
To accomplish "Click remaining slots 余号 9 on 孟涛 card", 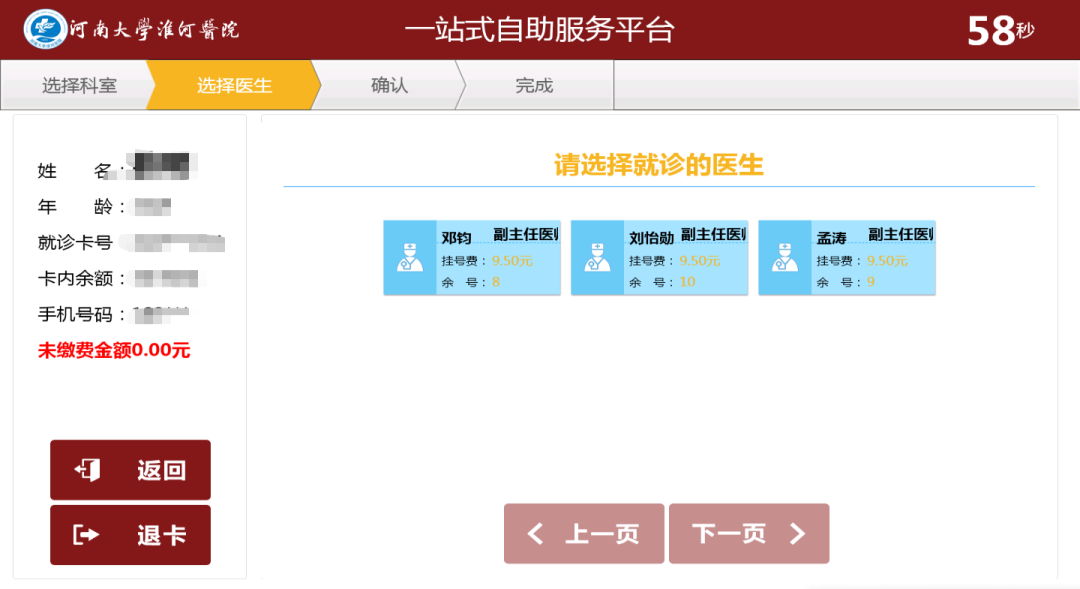I will 846,282.
